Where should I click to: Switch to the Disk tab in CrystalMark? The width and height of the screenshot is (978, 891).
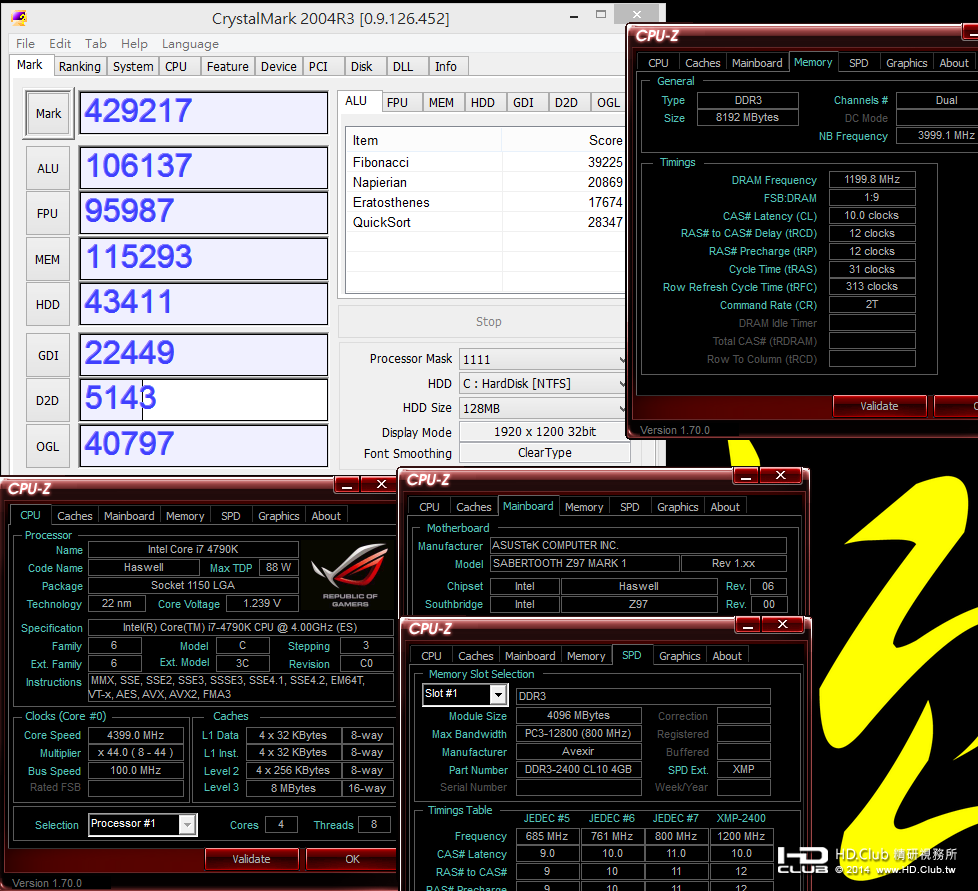362,67
